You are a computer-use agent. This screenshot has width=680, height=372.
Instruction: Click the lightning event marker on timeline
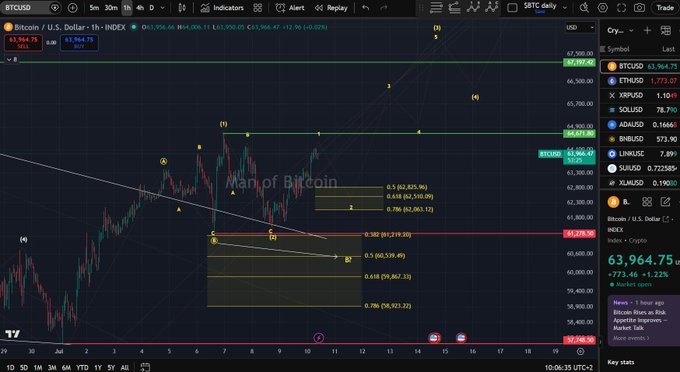tap(319, 338)
